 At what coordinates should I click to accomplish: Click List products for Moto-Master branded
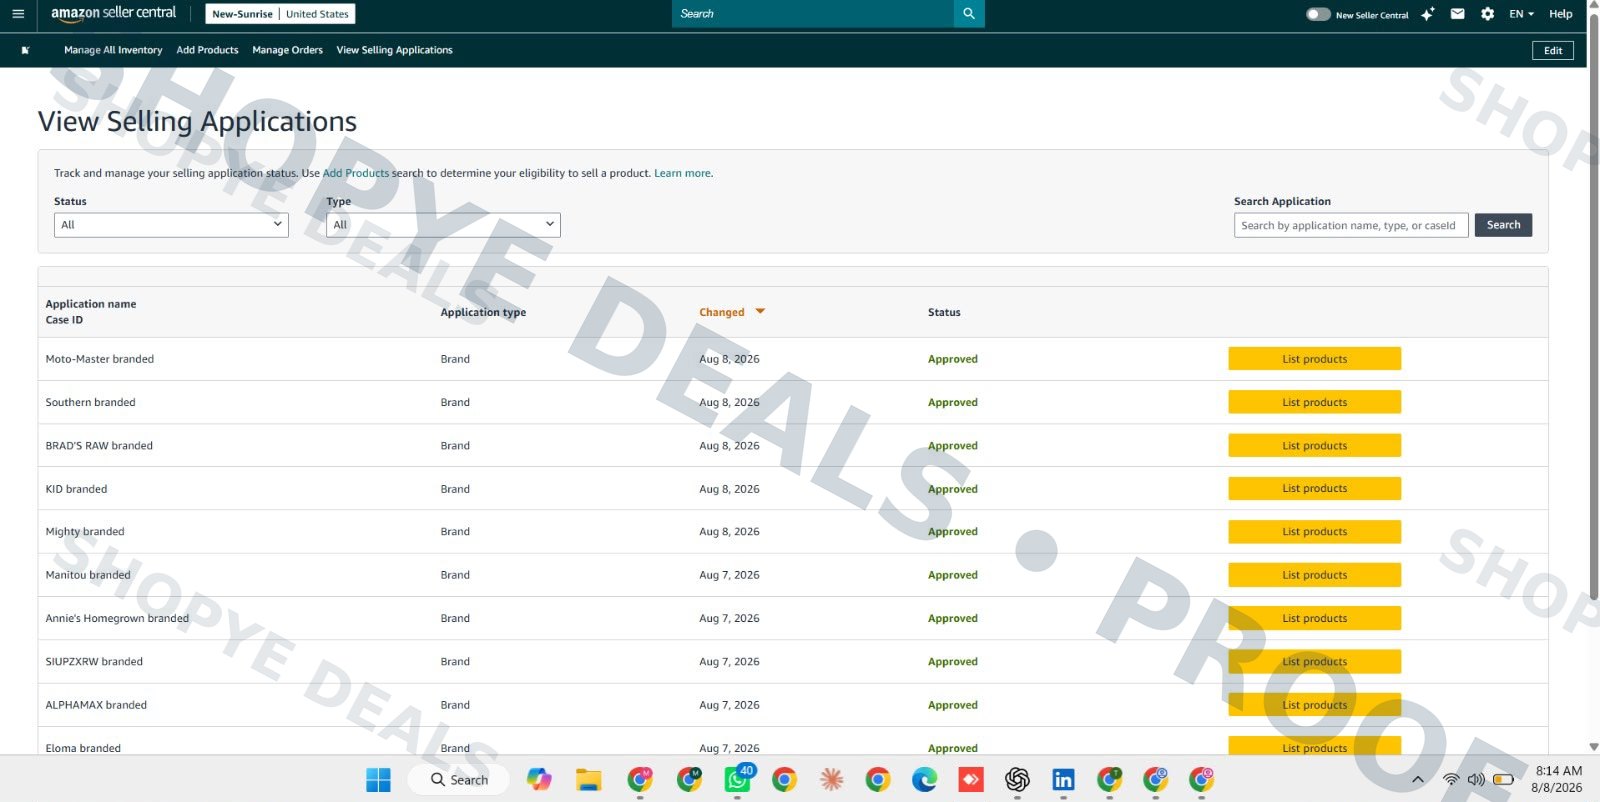(x=1314, y=359)
